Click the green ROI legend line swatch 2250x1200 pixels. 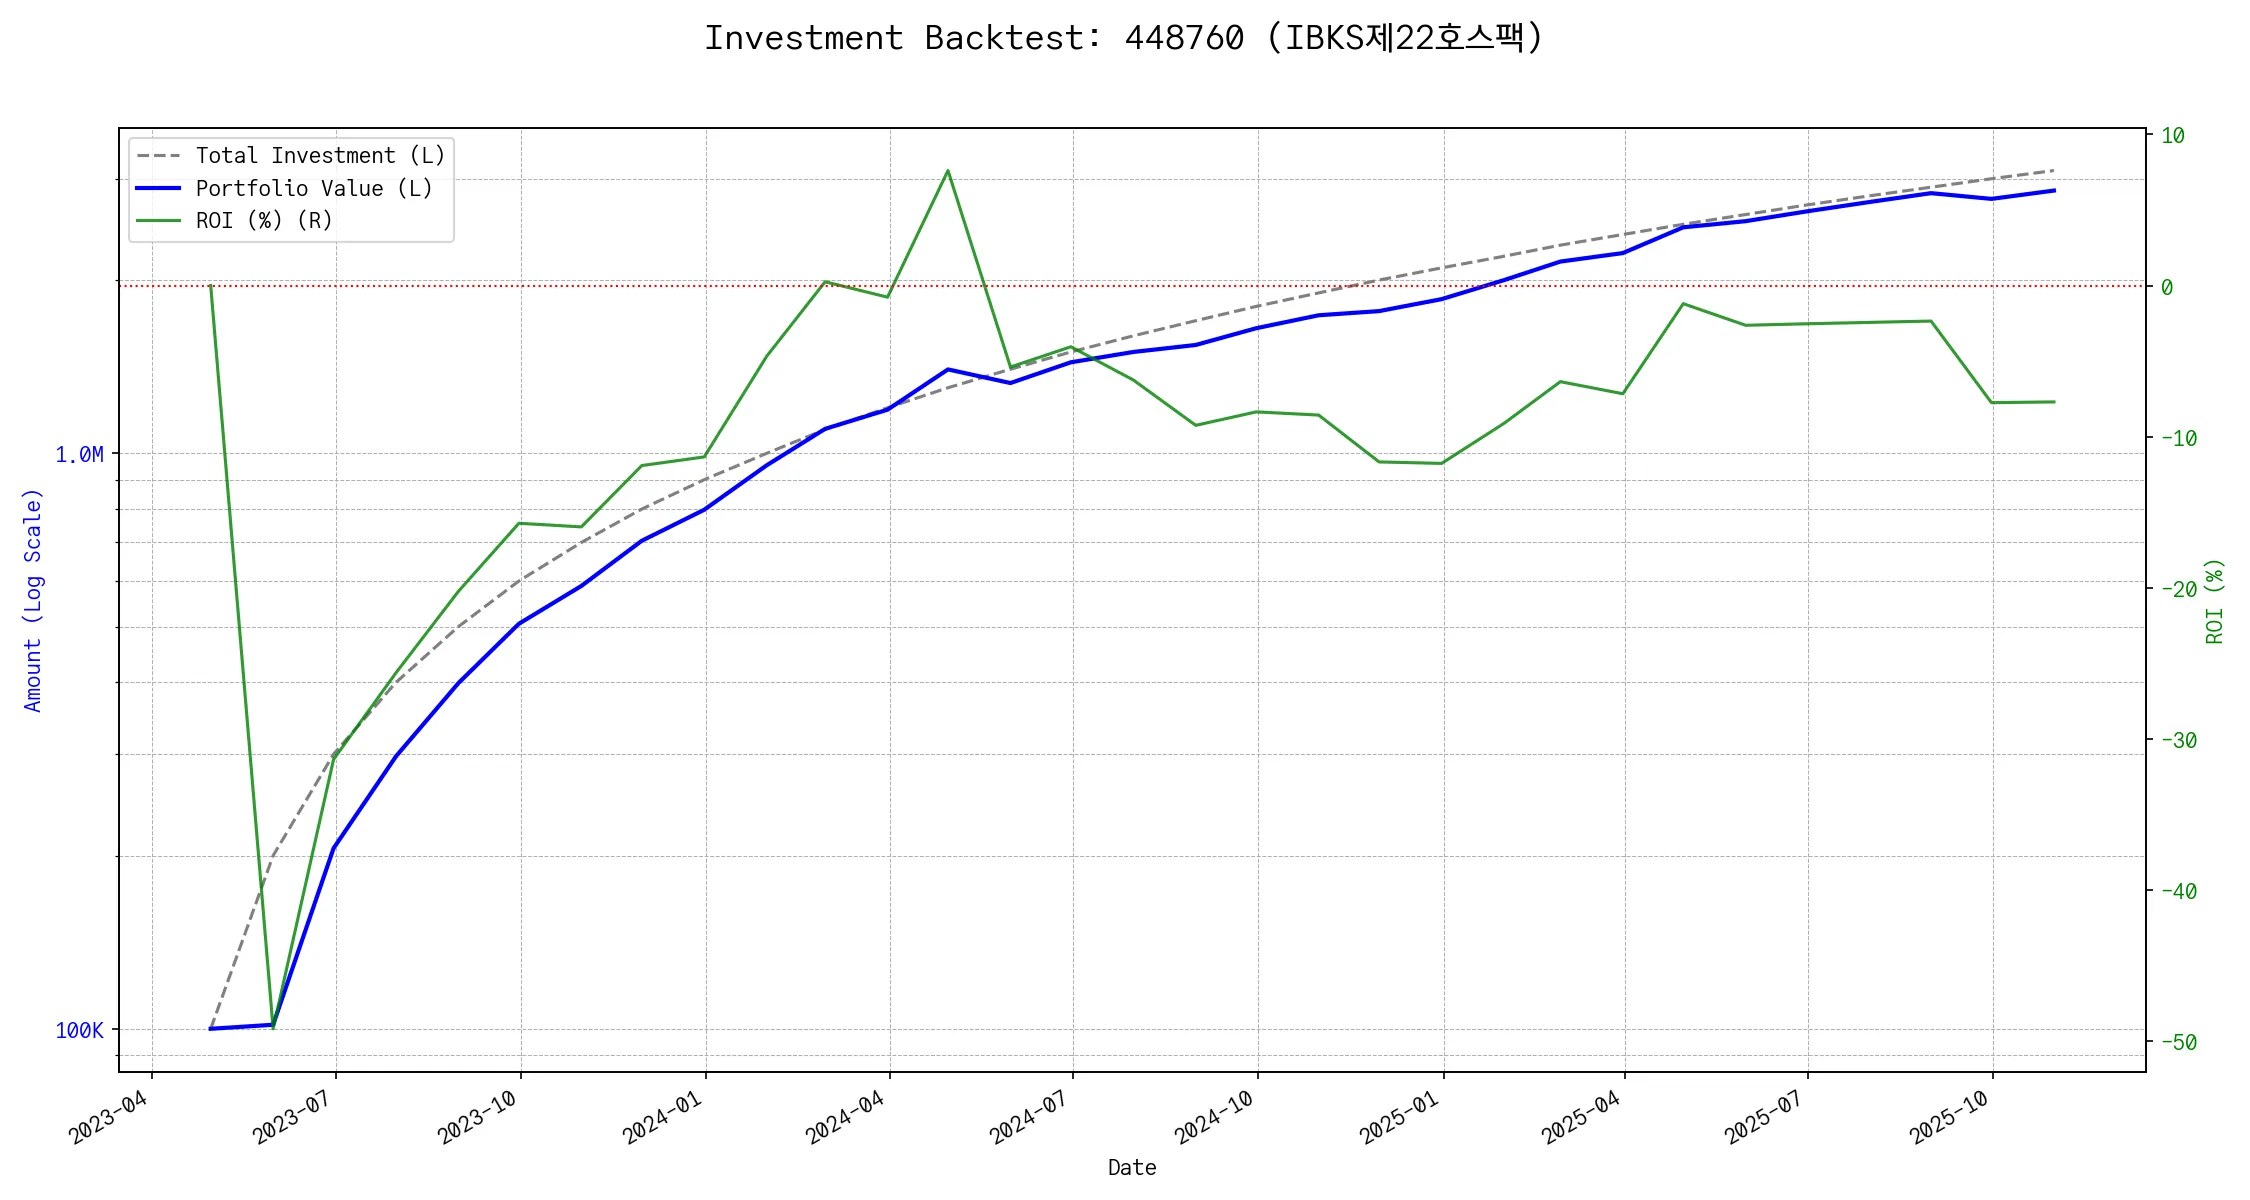pyautogui.click(x=158, y=220)
